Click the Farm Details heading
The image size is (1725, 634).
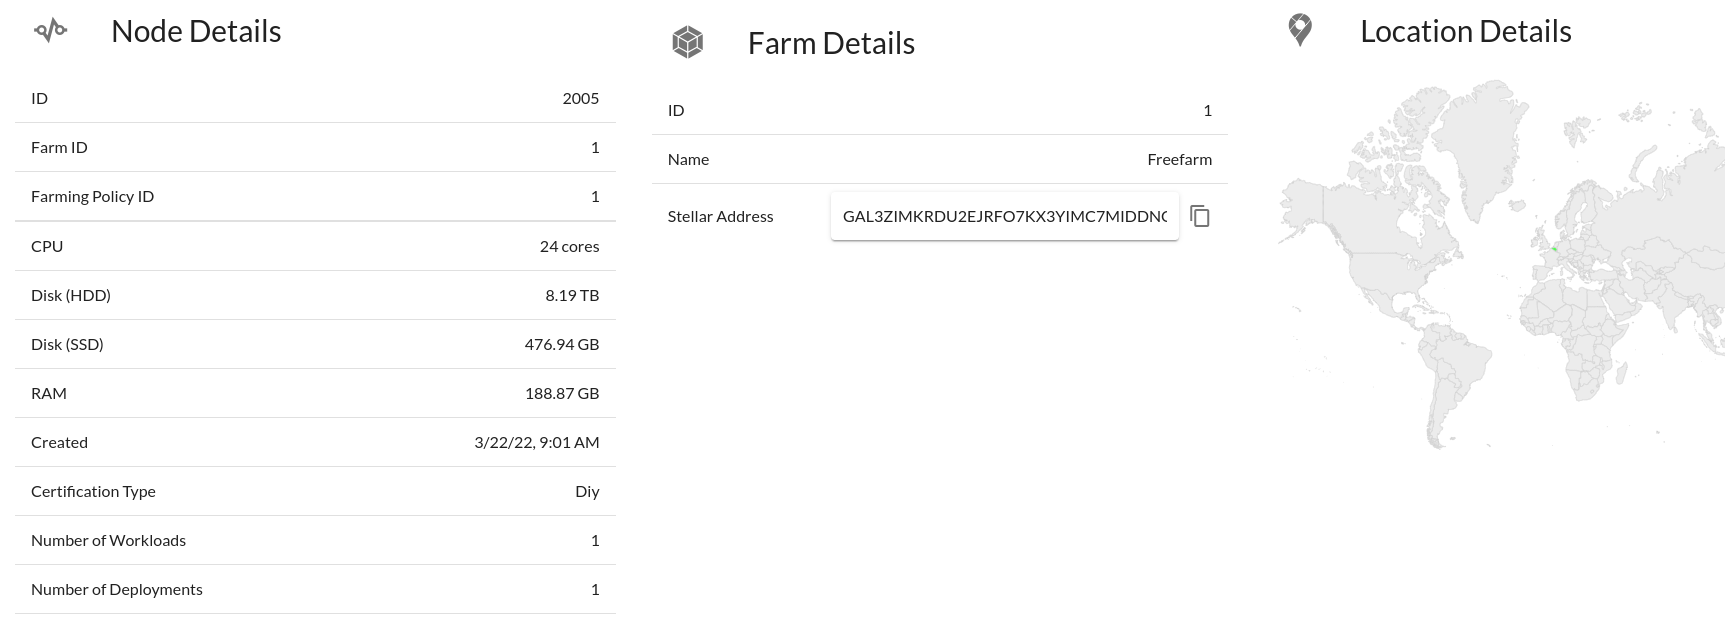pos(831,43)
